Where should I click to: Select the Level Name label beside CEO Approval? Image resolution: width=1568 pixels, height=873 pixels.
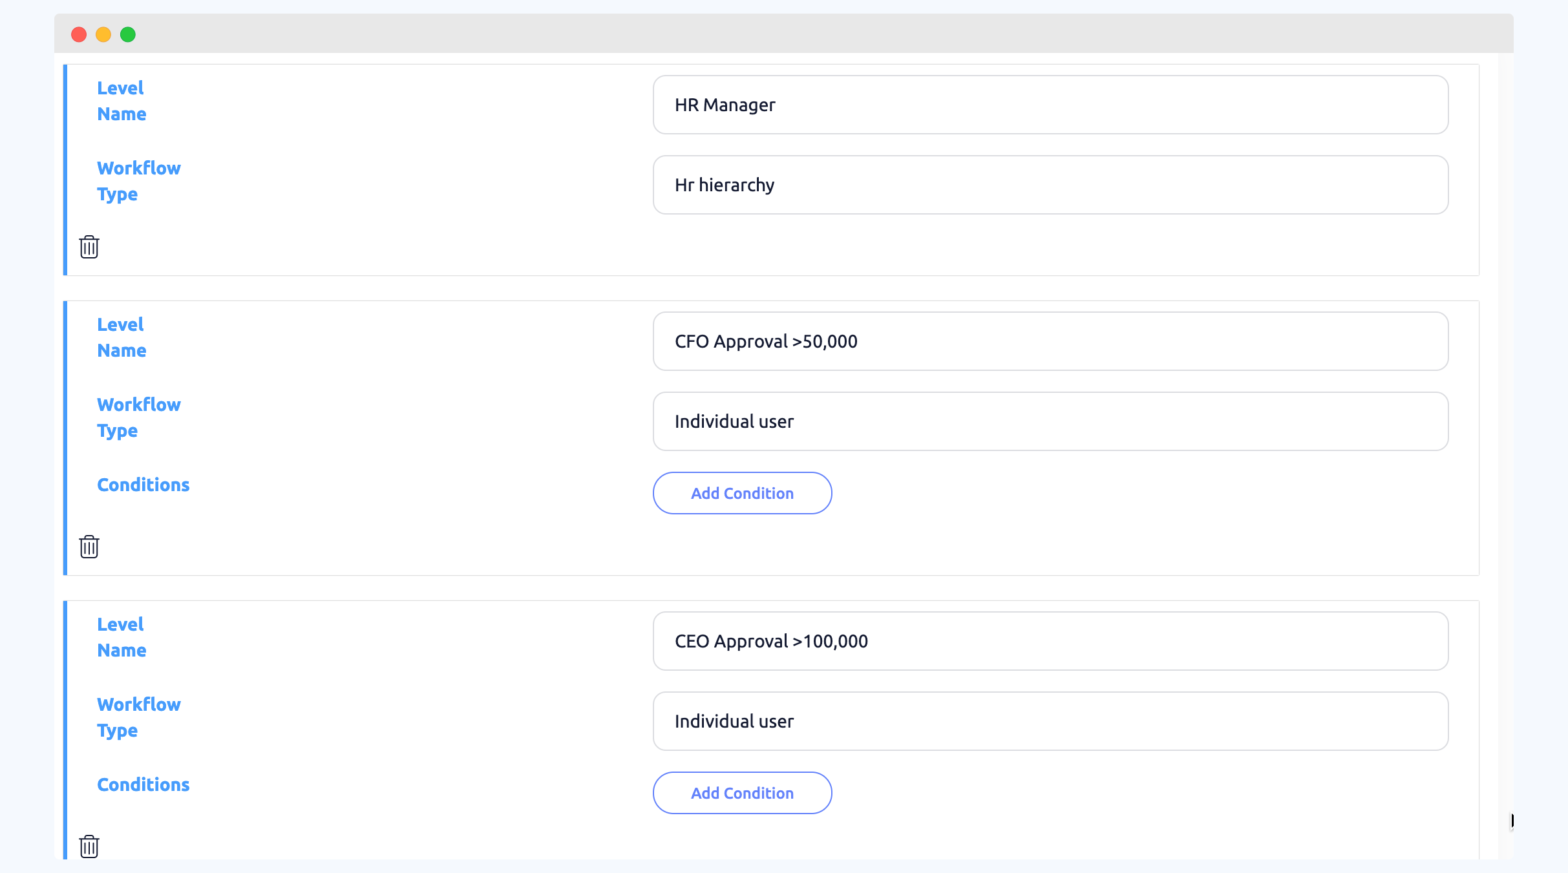click(x=121, y=637)
